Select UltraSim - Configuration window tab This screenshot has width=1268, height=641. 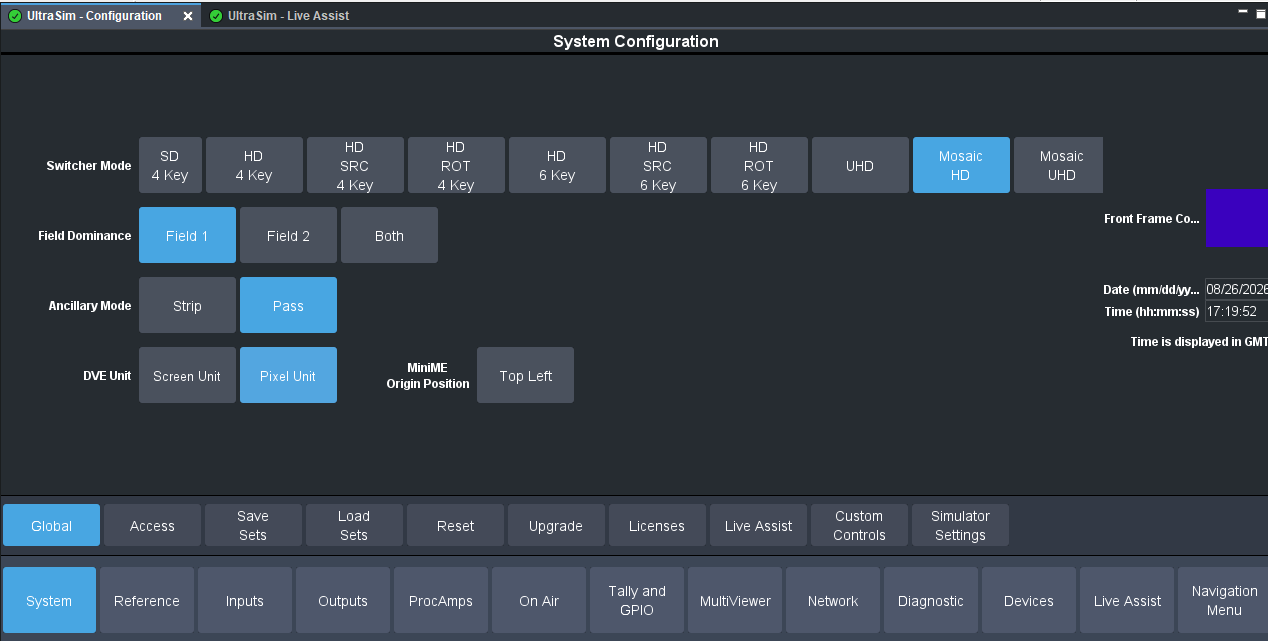[x=94, y=15]
